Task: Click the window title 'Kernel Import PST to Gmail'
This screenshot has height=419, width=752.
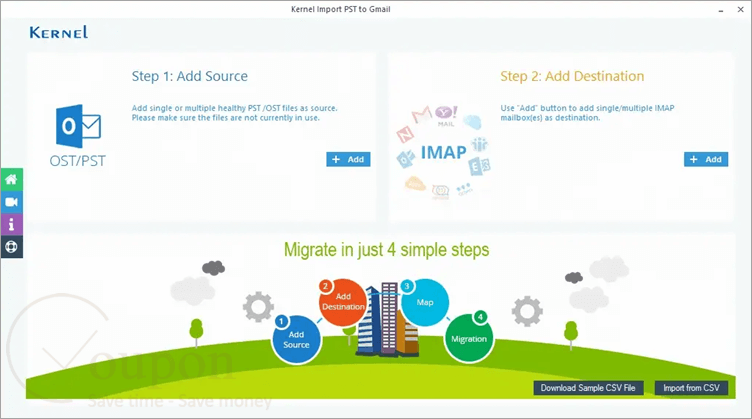Action: [341, 9]
